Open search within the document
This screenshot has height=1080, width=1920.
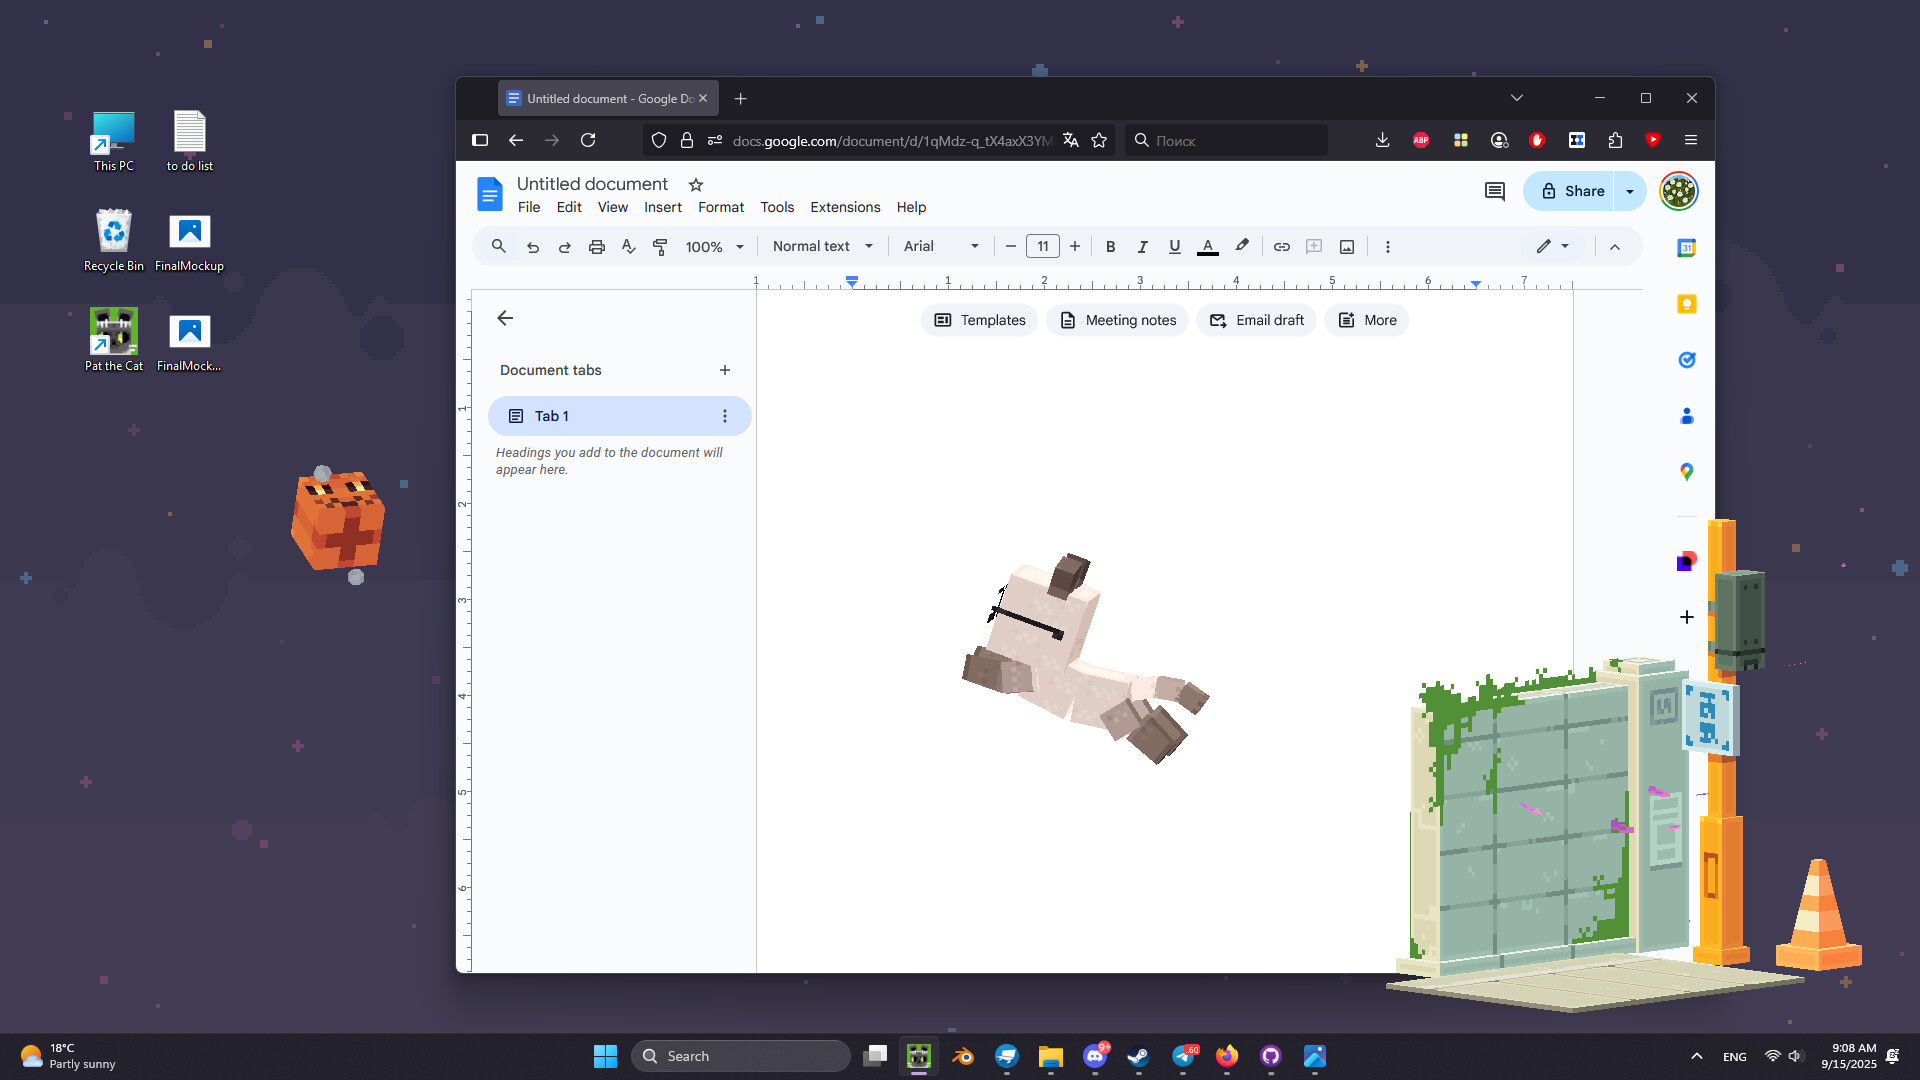(498, 246)
